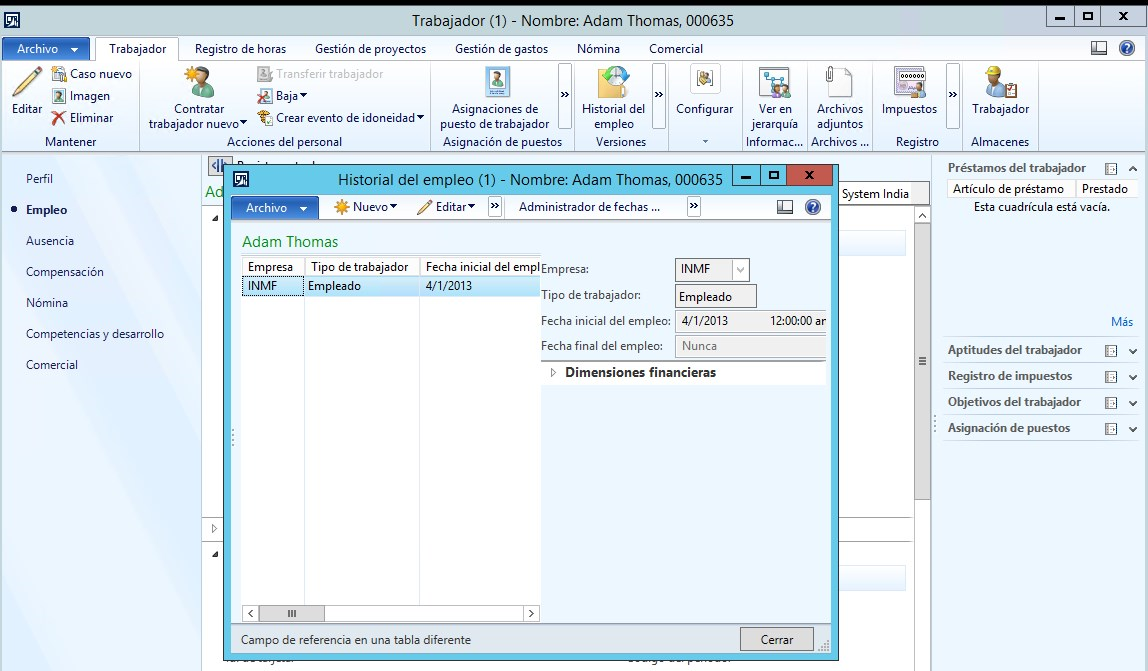Screen dimensions: 1148x671
Task: Expand the Registro ribbon group chevron
Action: point(953,95)
